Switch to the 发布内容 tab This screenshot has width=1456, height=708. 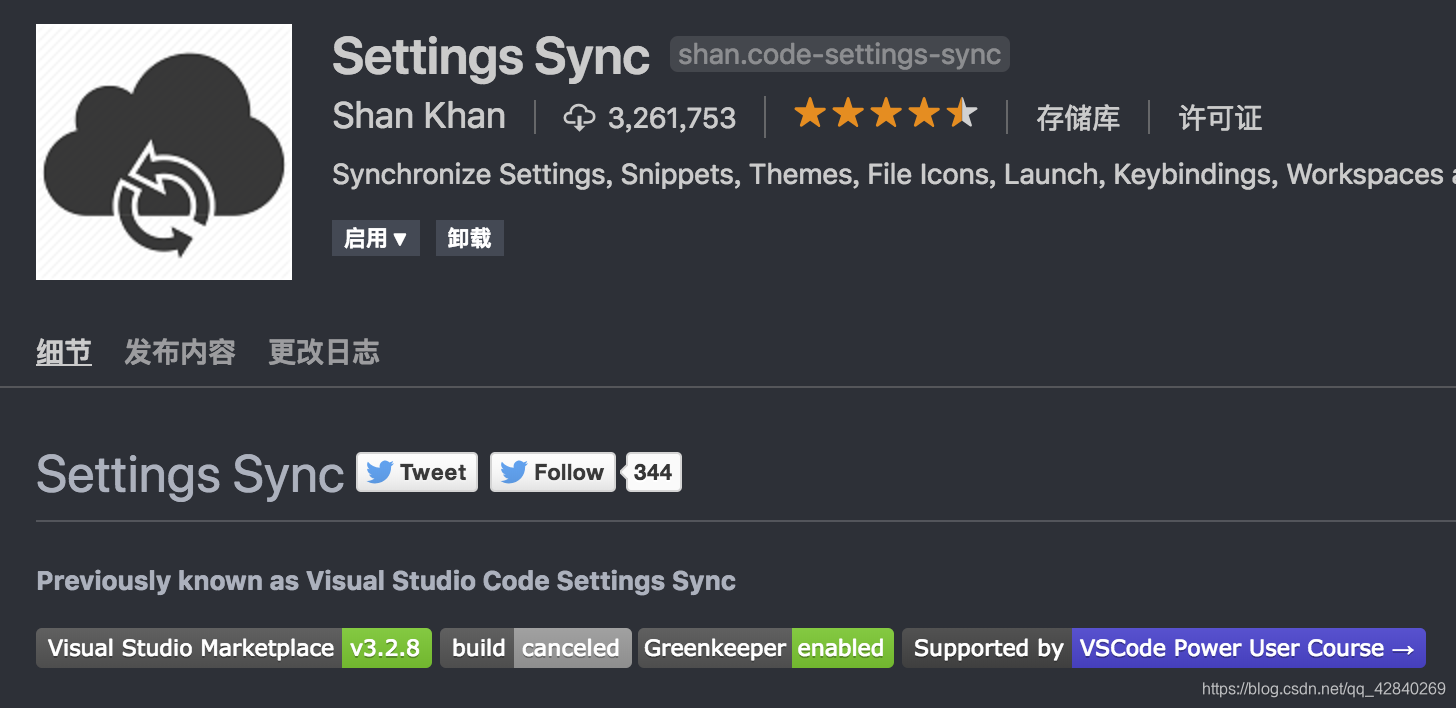(x=180, y=352)
